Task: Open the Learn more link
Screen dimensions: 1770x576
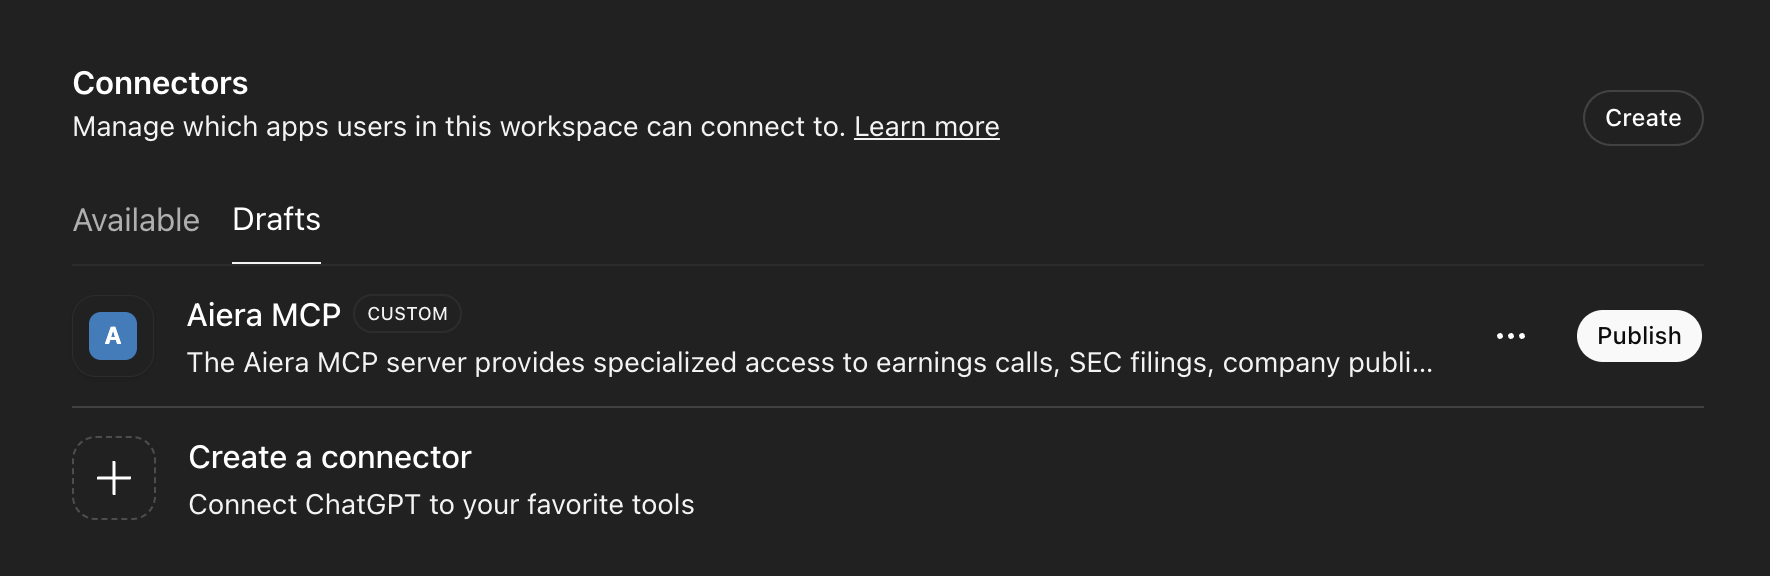Action: pyautogui.click(x=926, y=127)
